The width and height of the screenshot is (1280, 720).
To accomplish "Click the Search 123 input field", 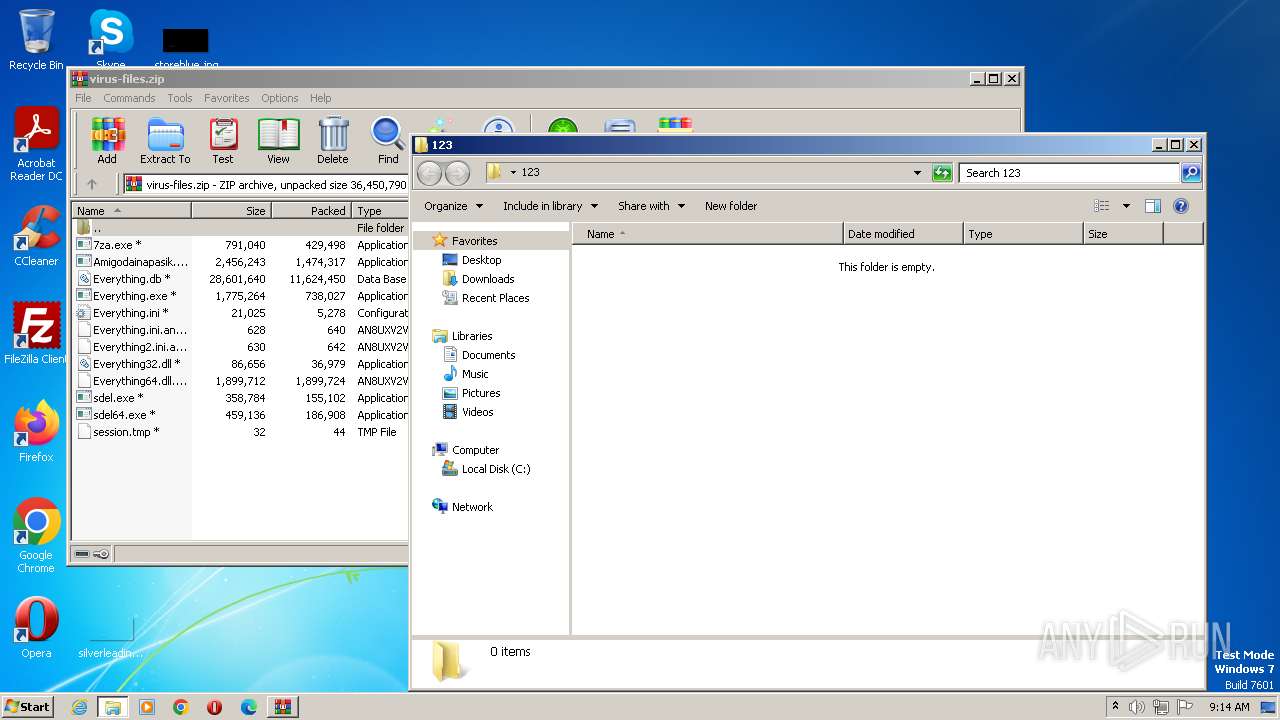I will (1069, 173).
